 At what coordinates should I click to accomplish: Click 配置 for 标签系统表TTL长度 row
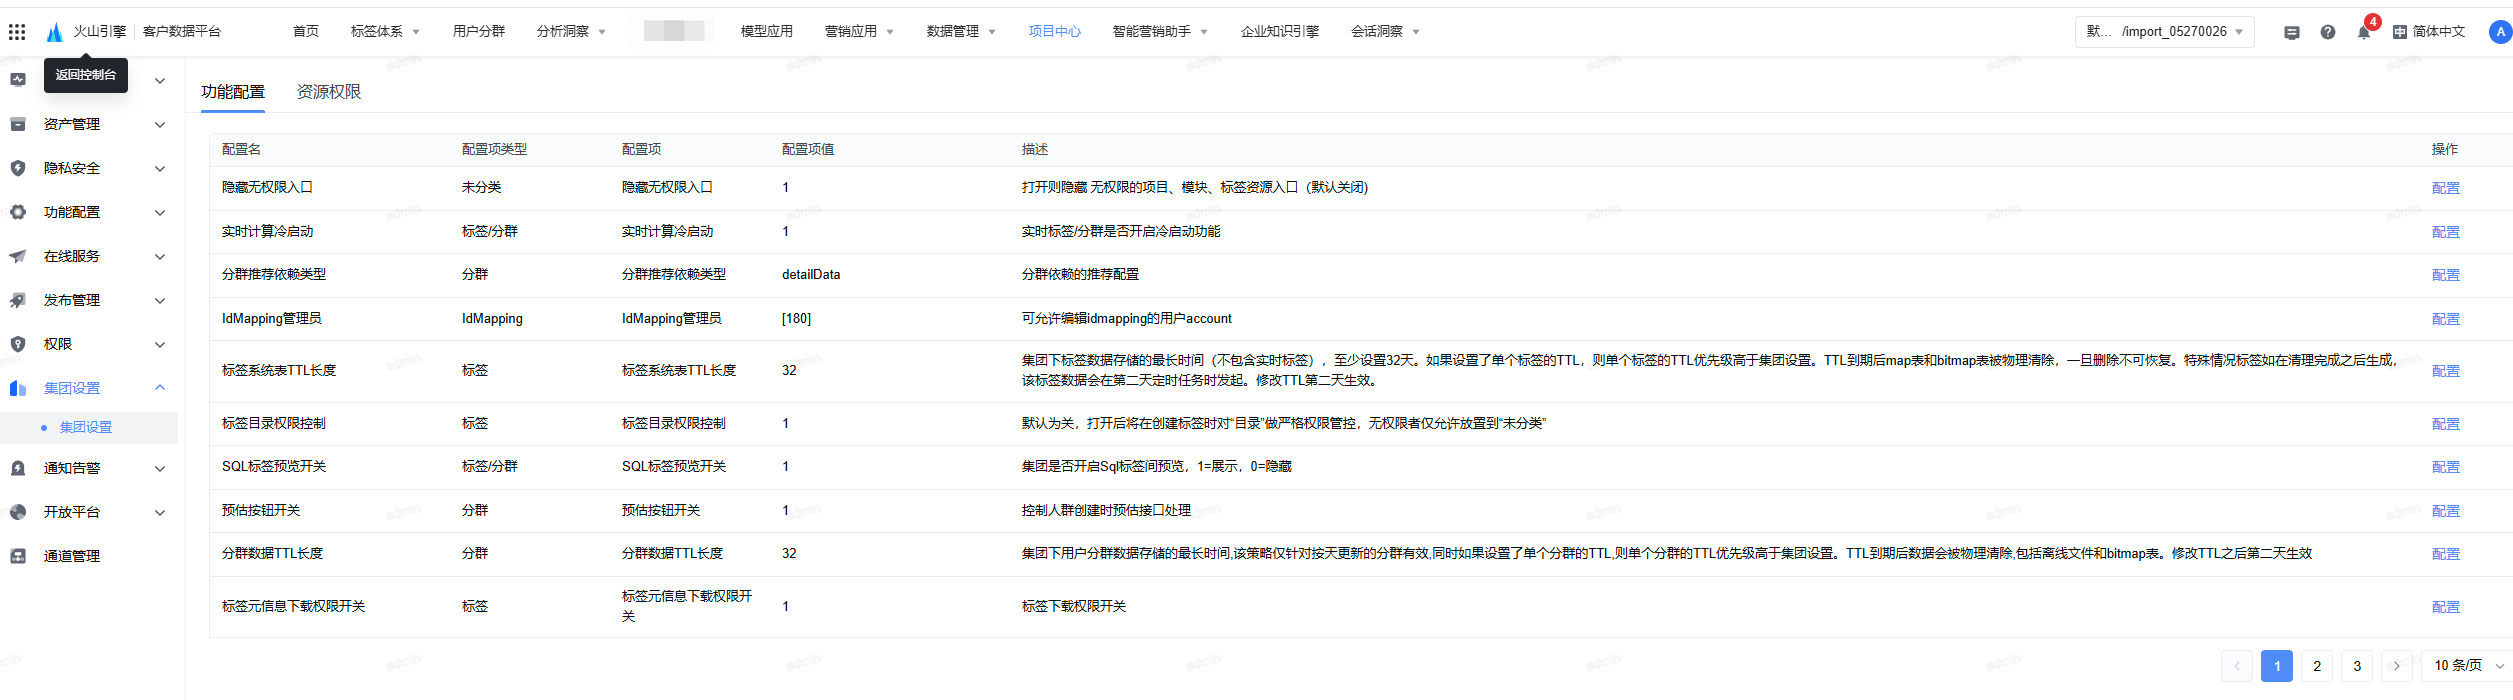(2446, 371)
